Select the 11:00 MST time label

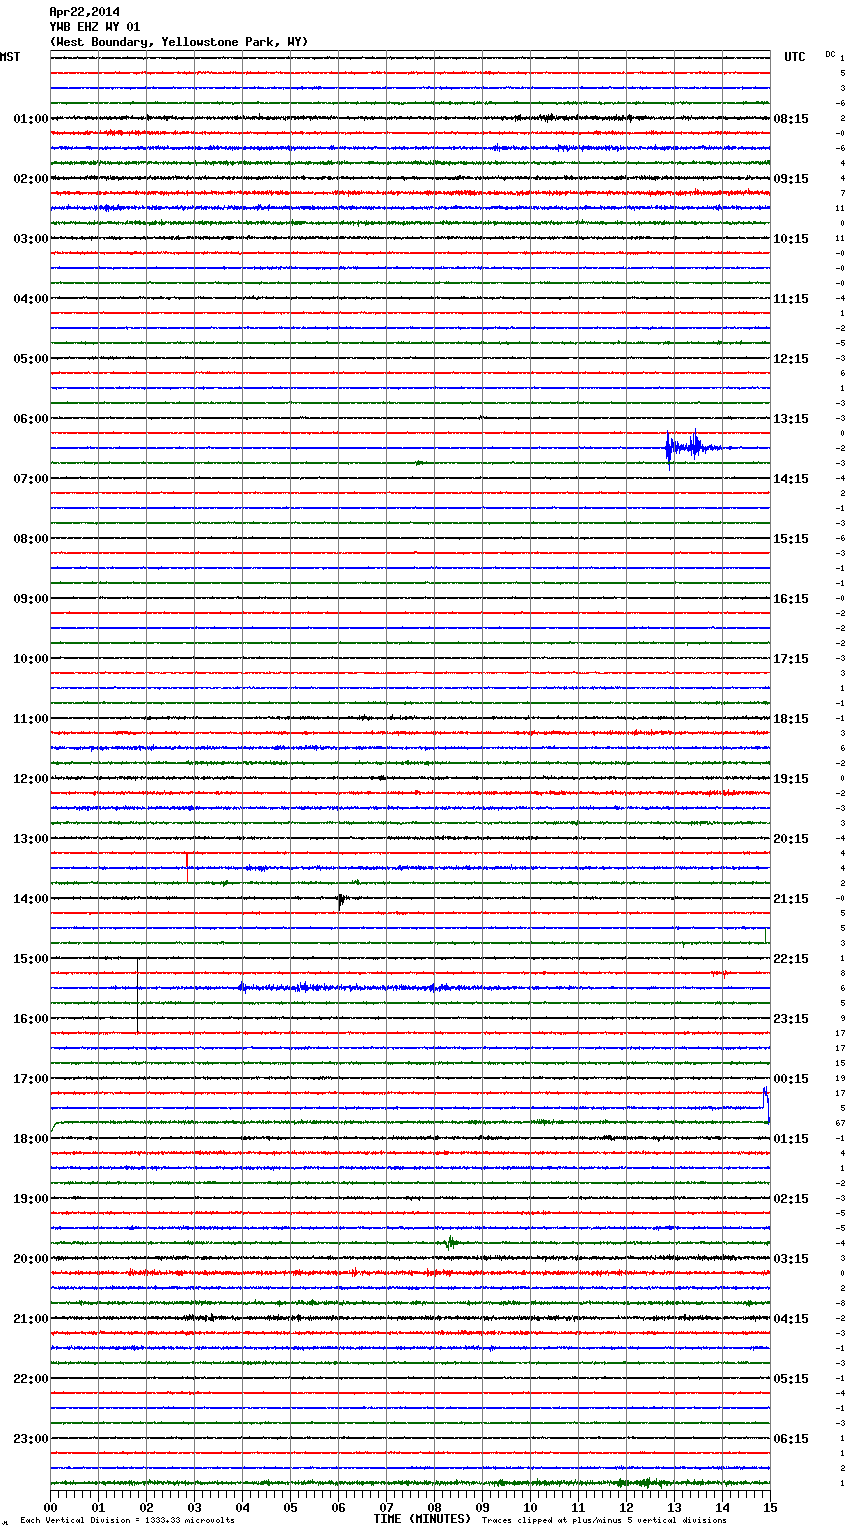pos(30,719)
